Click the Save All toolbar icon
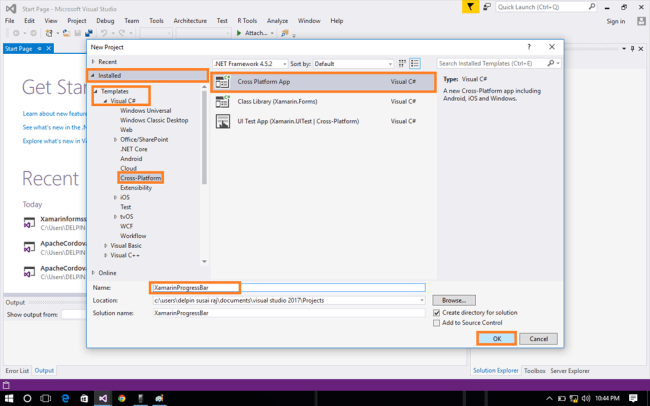The width and height of the screenshot is (650, 406). (x=88, y=33)
